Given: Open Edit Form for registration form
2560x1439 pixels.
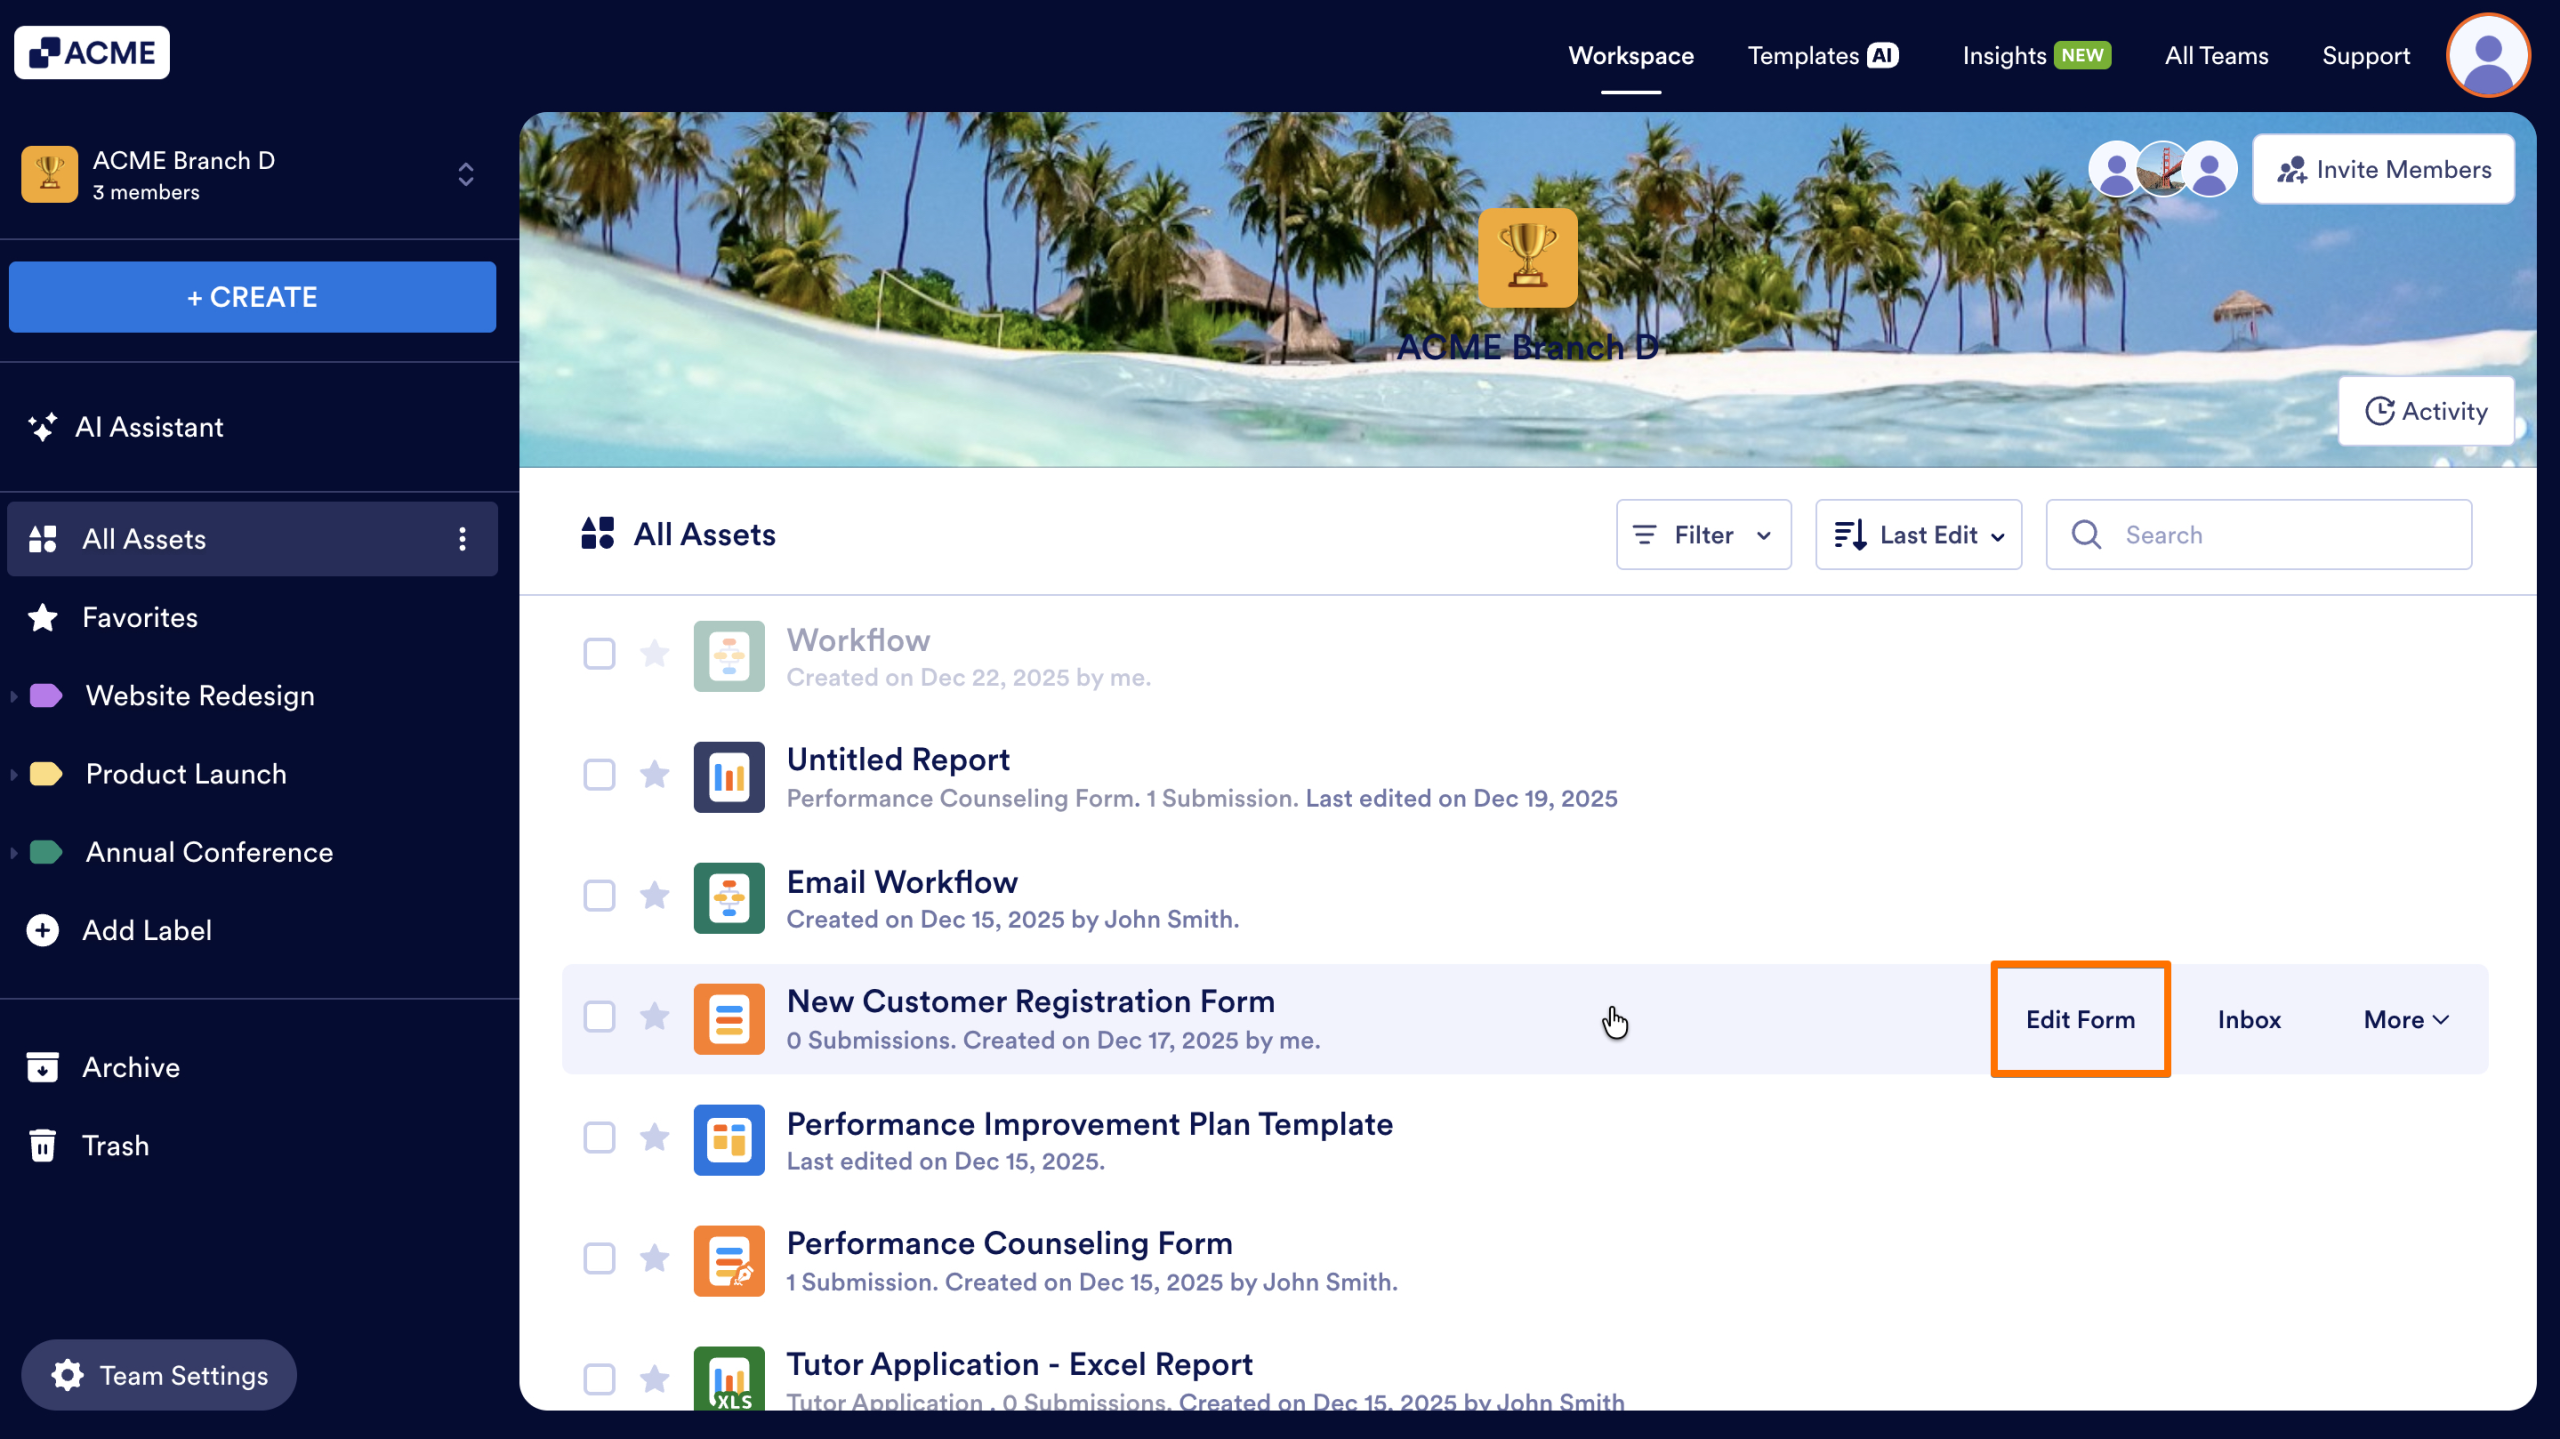Looking at the screenshot, I should (2080, 1019).
